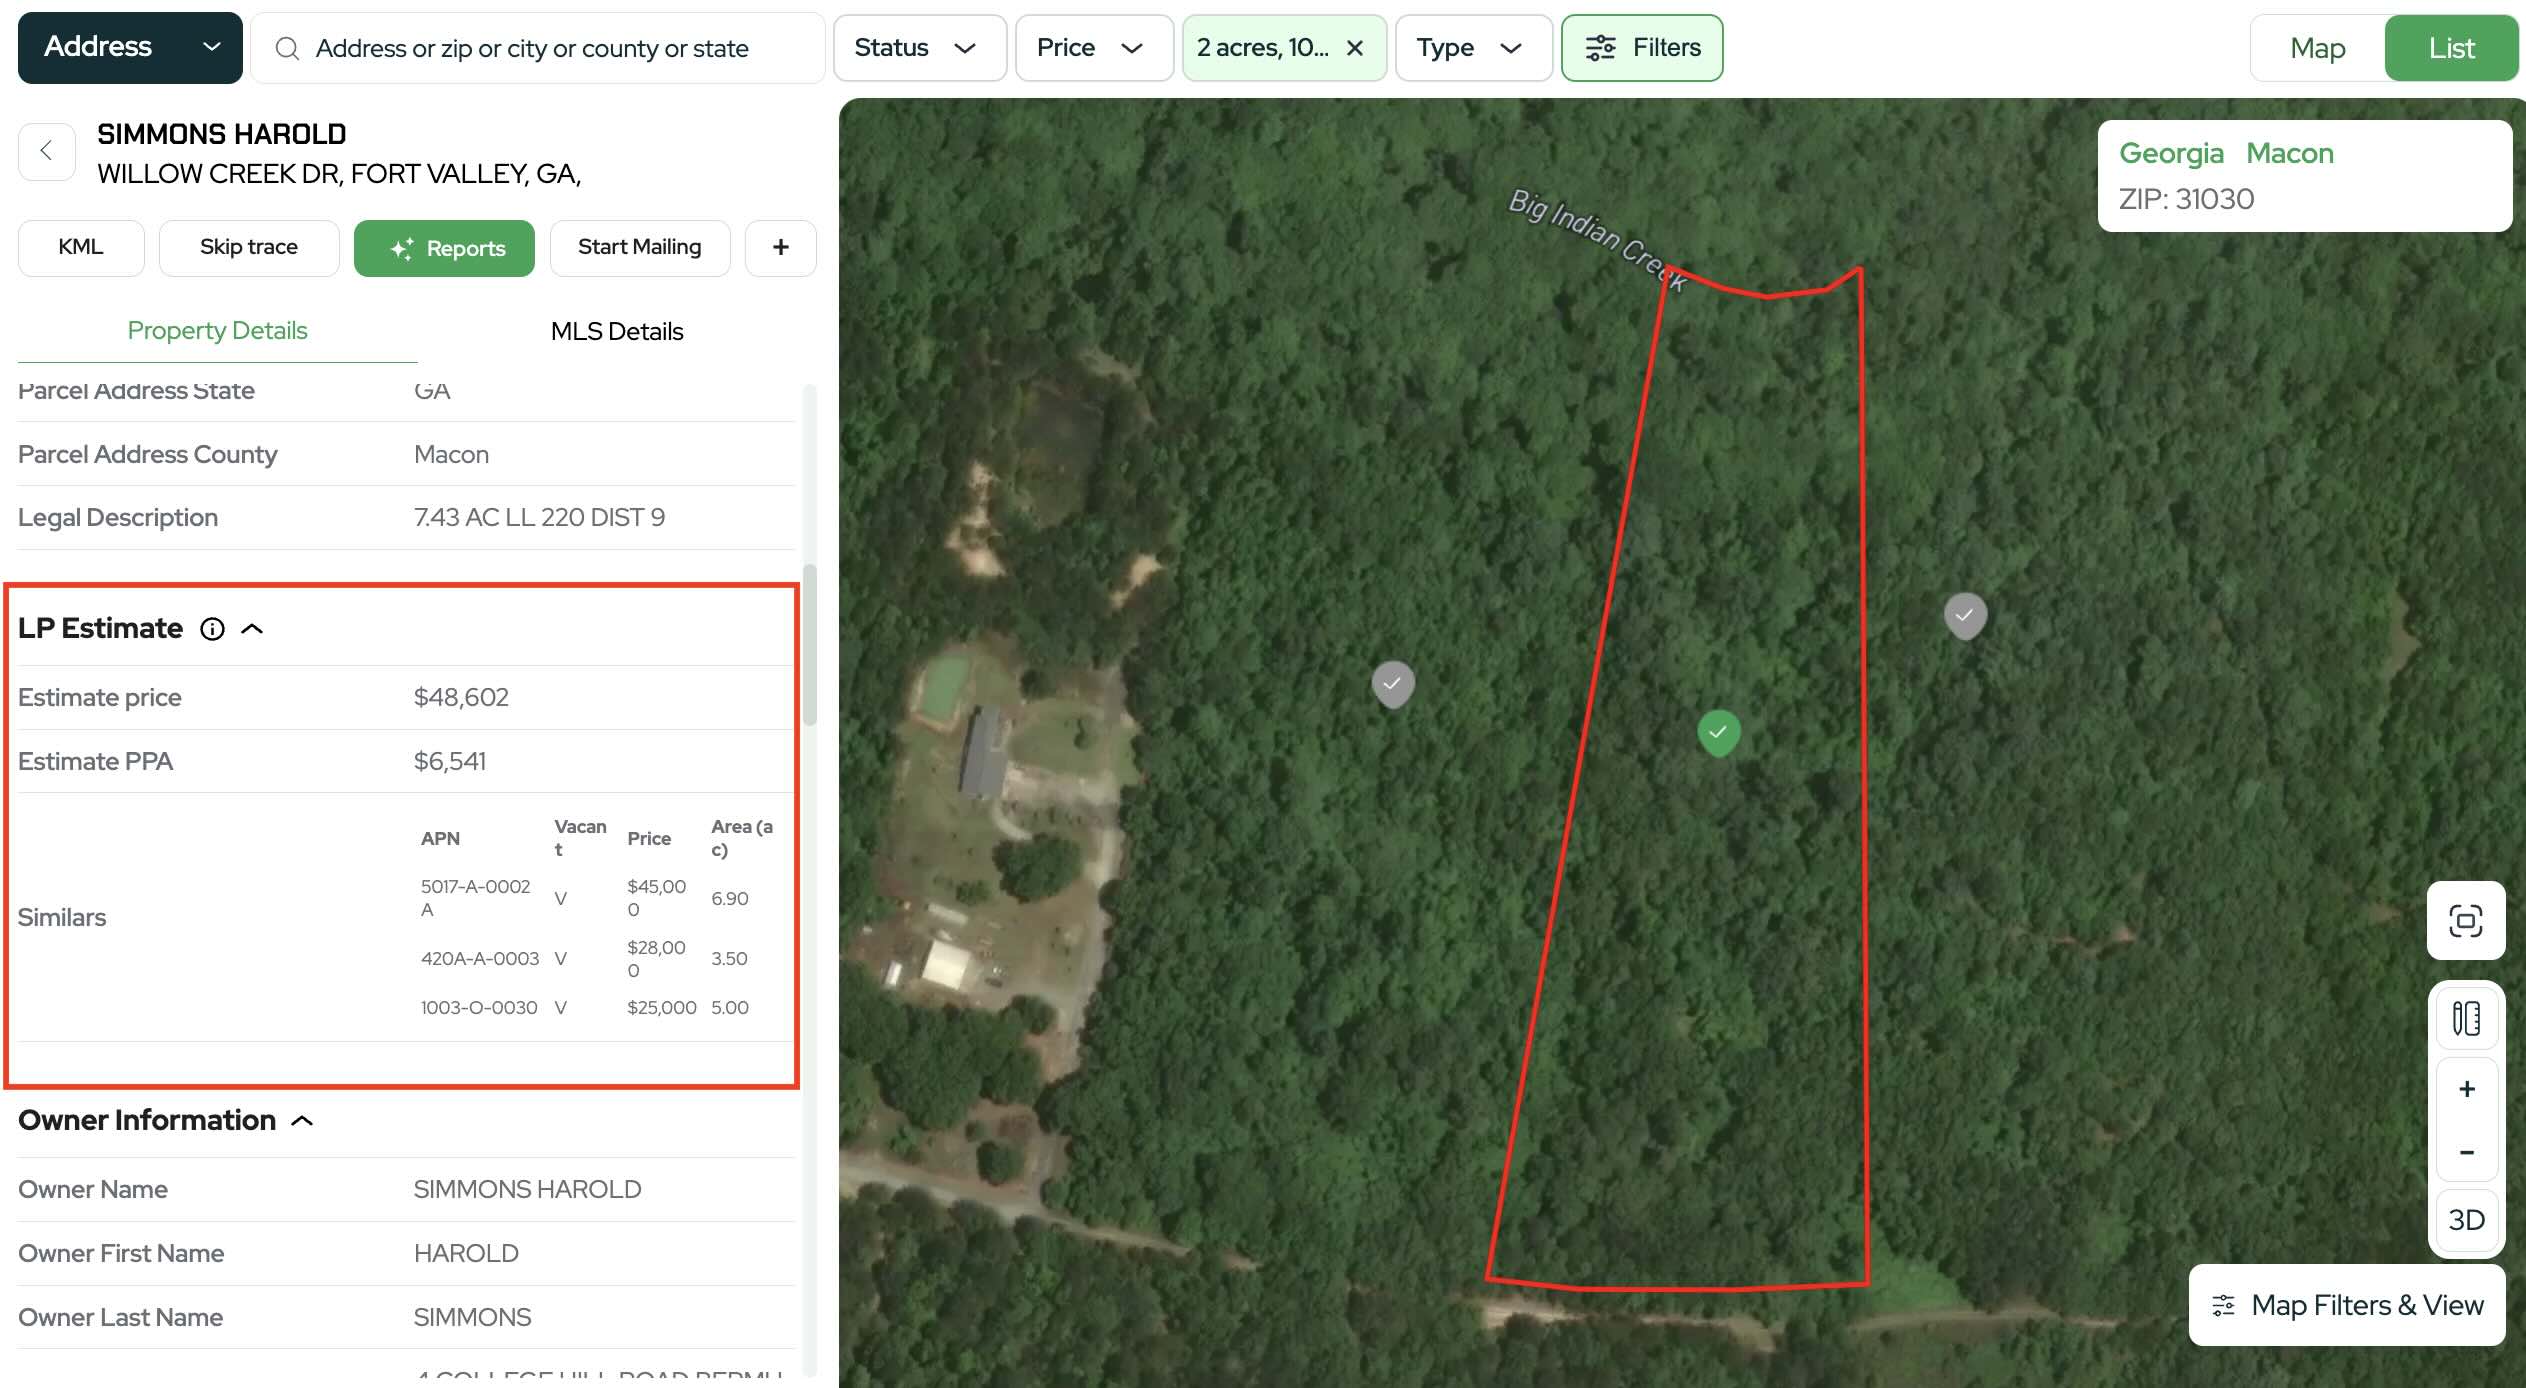Image resolution: width=2526 pixels, height=1388 pixels.
Task: Select the green checkmark parcel pin
Action: (1718, 733)
